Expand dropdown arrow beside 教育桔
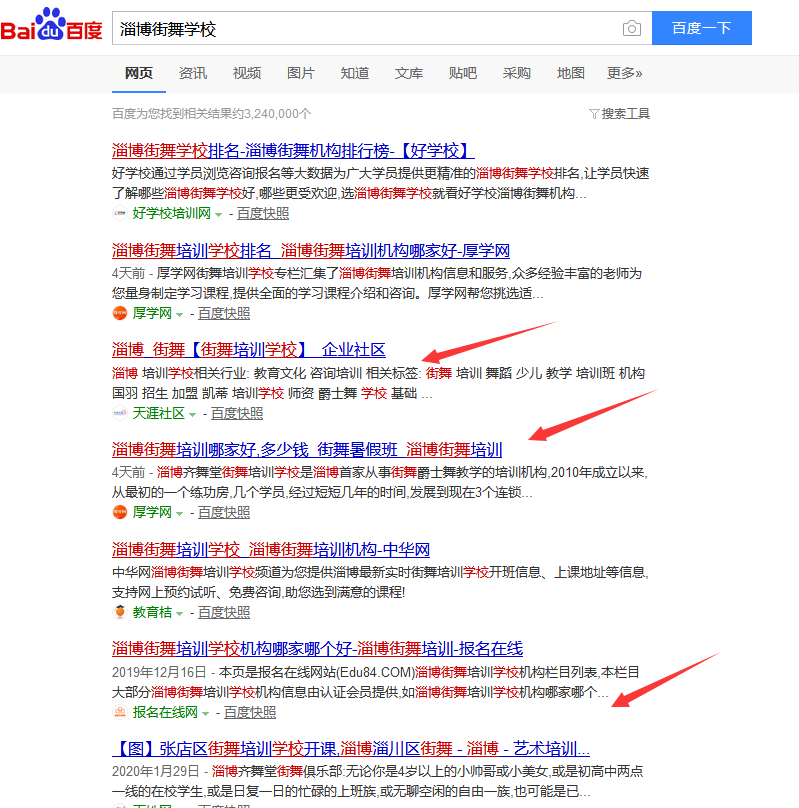Viewport: 799px width, 808px height. 179,614
